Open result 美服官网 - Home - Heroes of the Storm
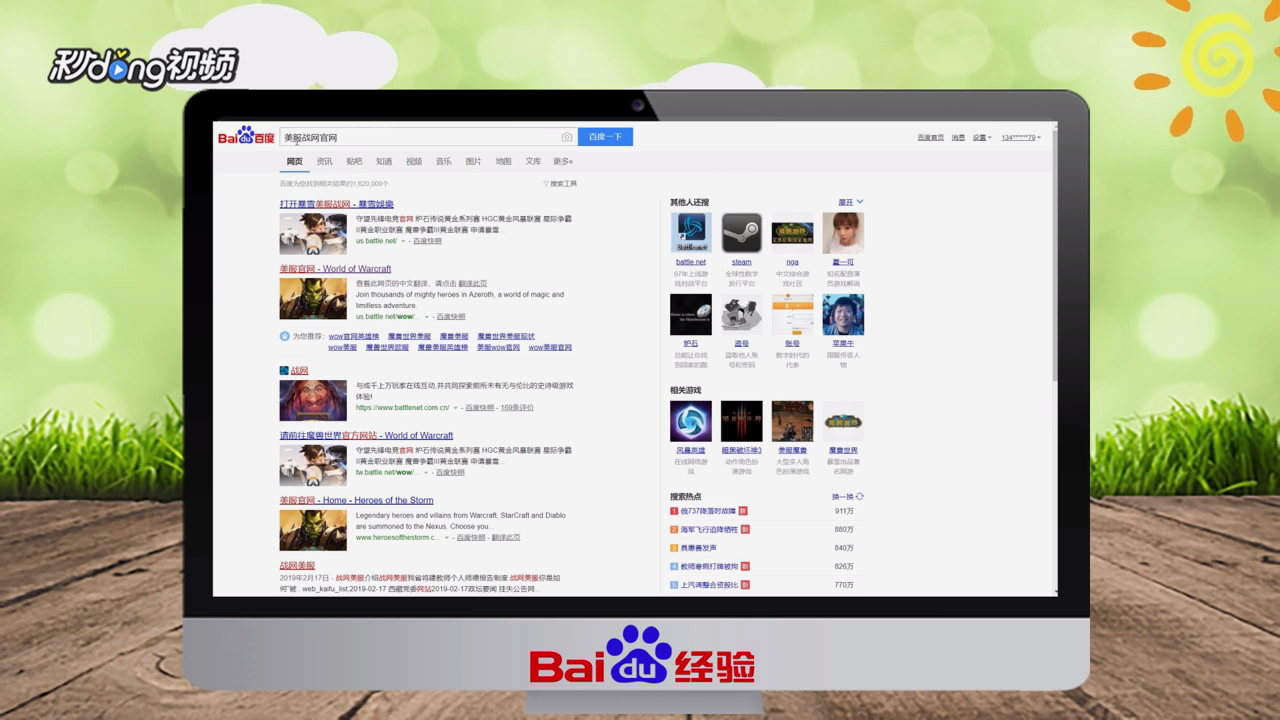The image size is (1280, 720). point(356,501)
